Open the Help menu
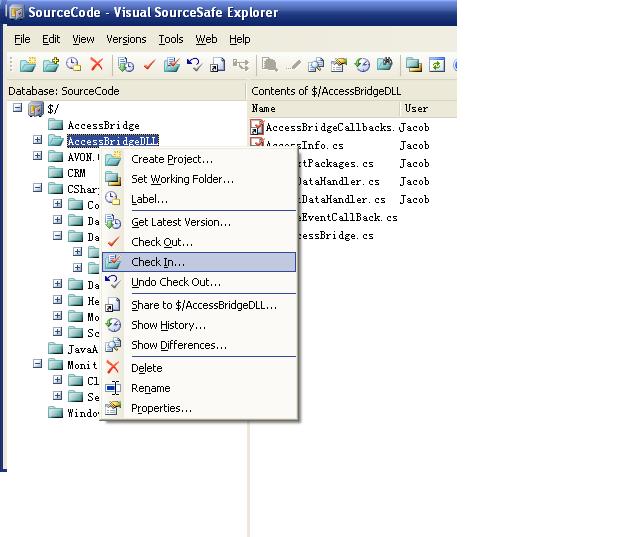The image size is (640, 537). (x=240, y=39)
